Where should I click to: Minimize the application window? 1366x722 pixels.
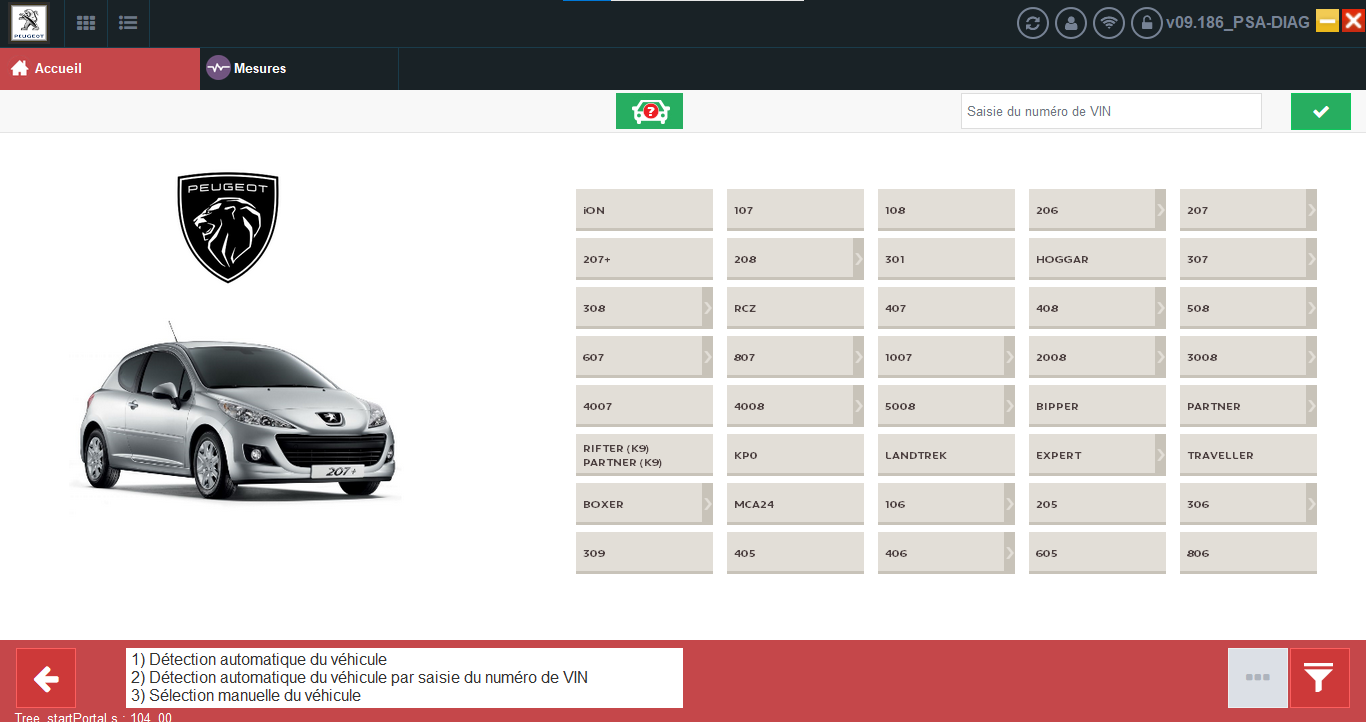coord(1327,21)
